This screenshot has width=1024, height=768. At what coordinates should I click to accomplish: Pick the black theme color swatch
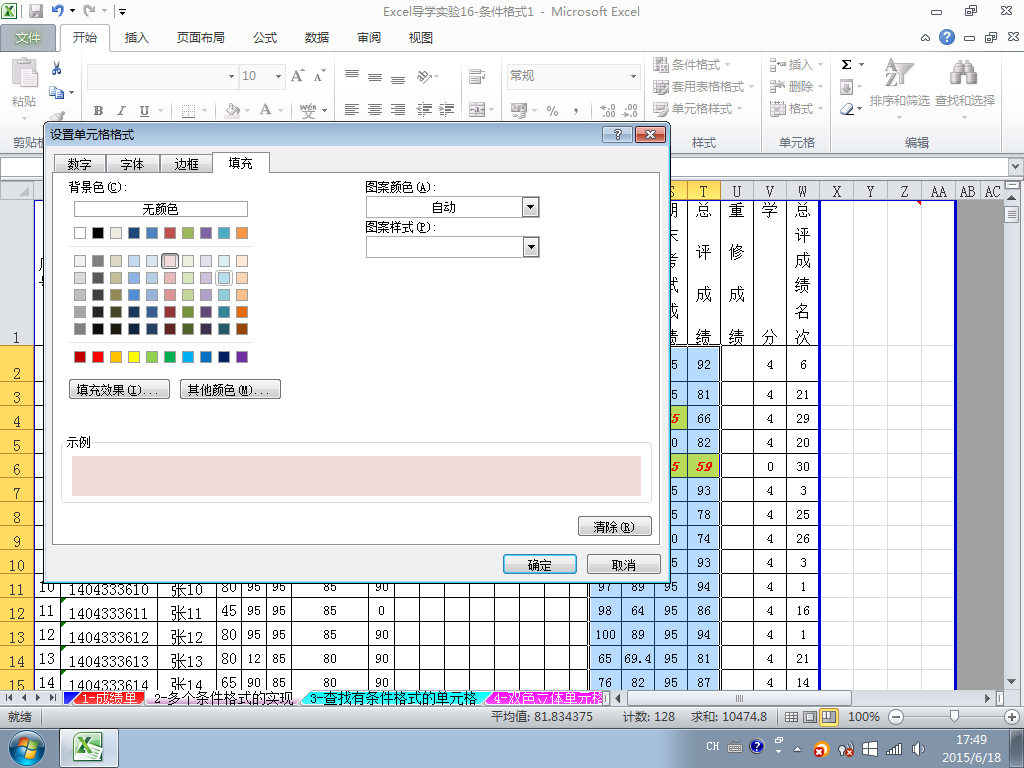tap(98, 232)
